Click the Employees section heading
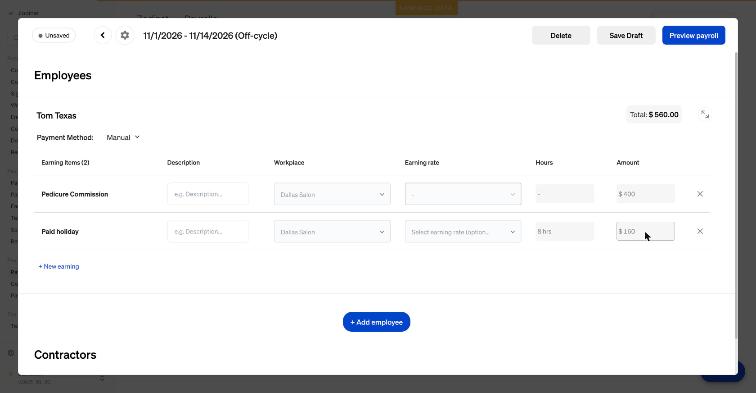 (63, 75)
